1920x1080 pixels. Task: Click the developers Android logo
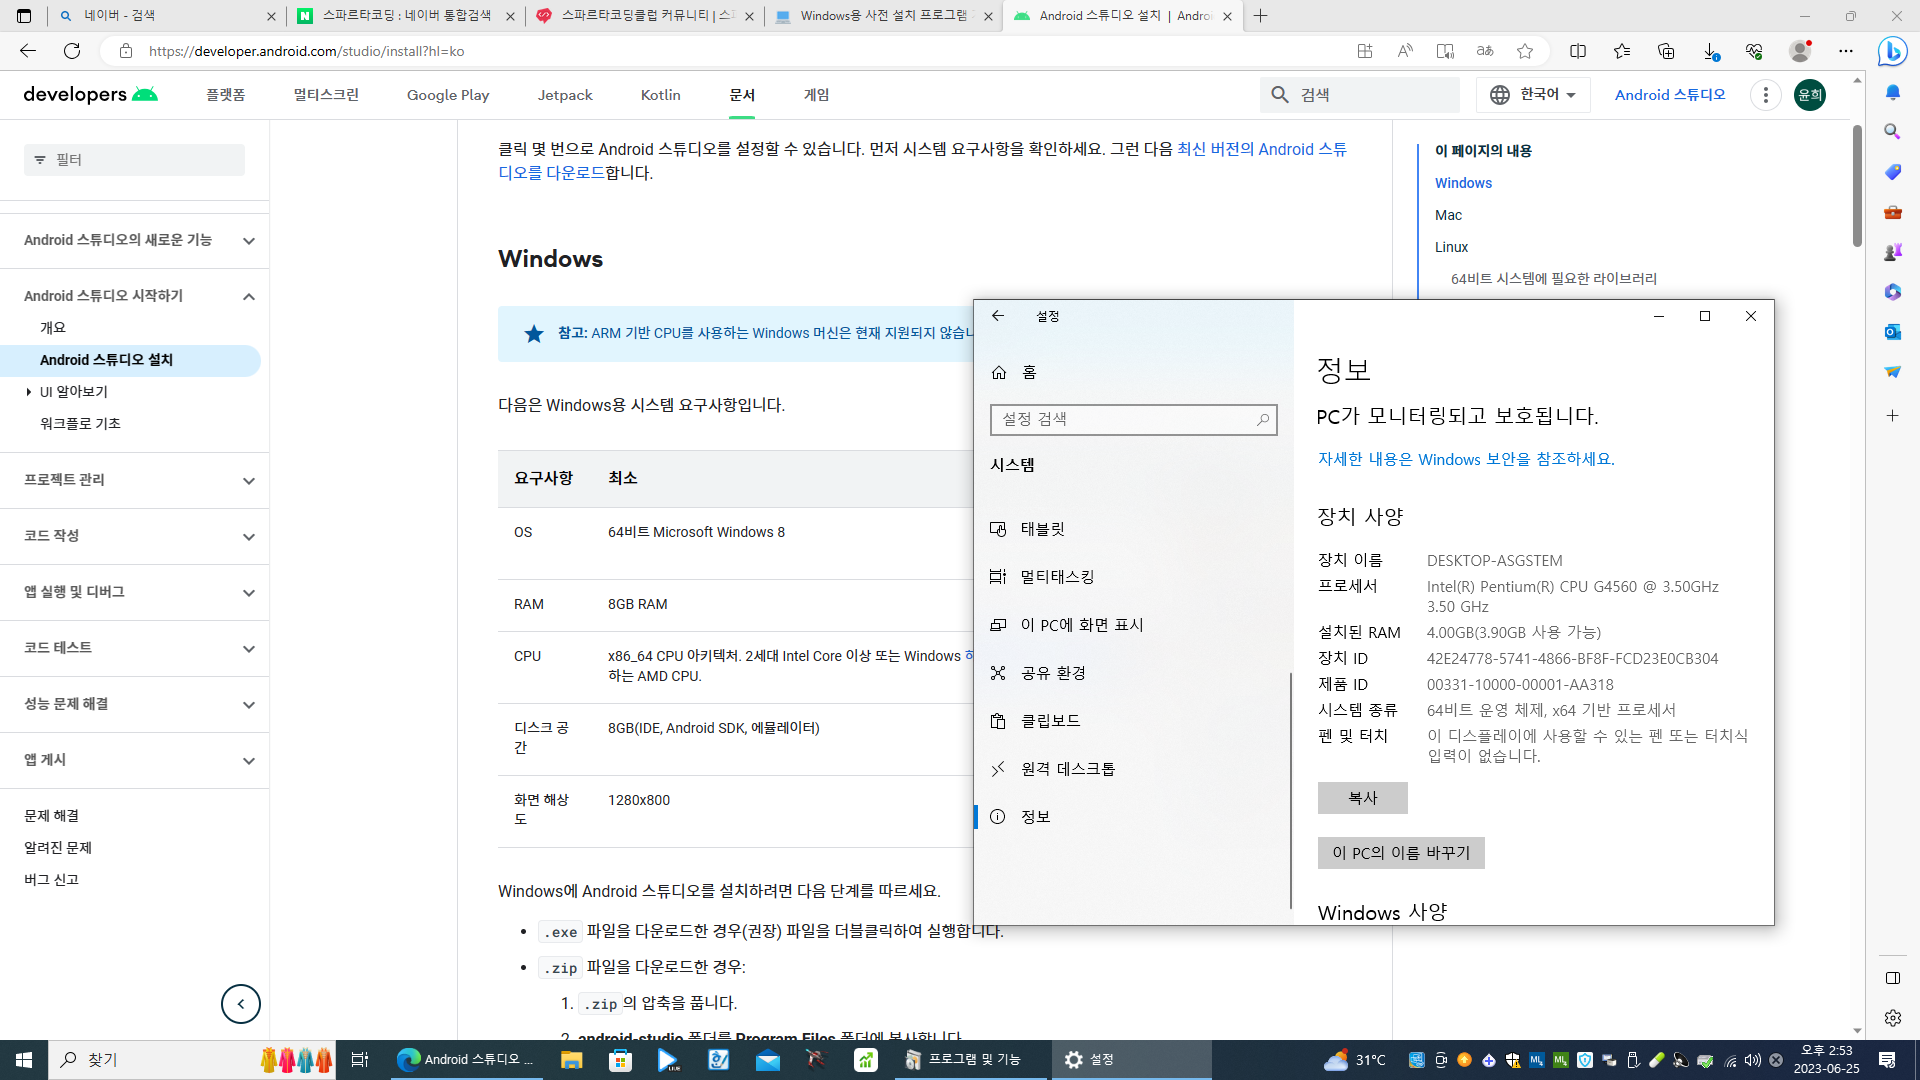(91, 94)
